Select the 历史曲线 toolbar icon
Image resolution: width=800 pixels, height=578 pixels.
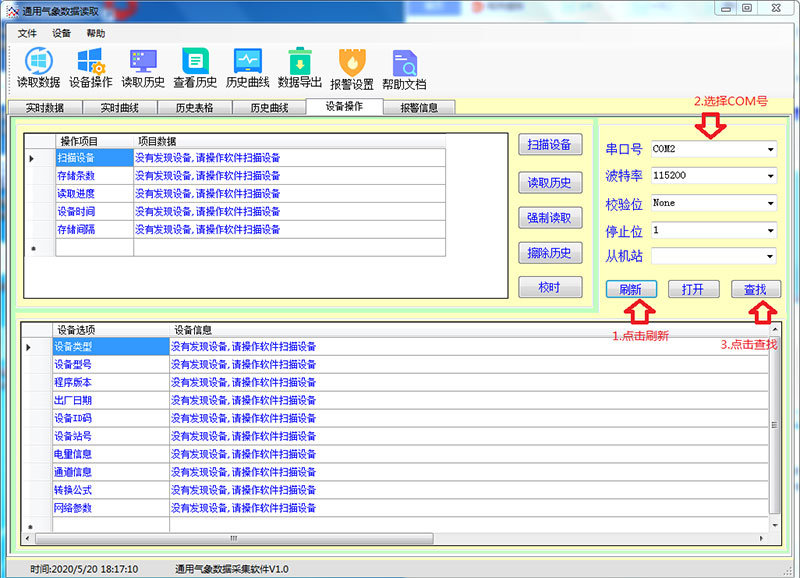(x=248, y=67)
